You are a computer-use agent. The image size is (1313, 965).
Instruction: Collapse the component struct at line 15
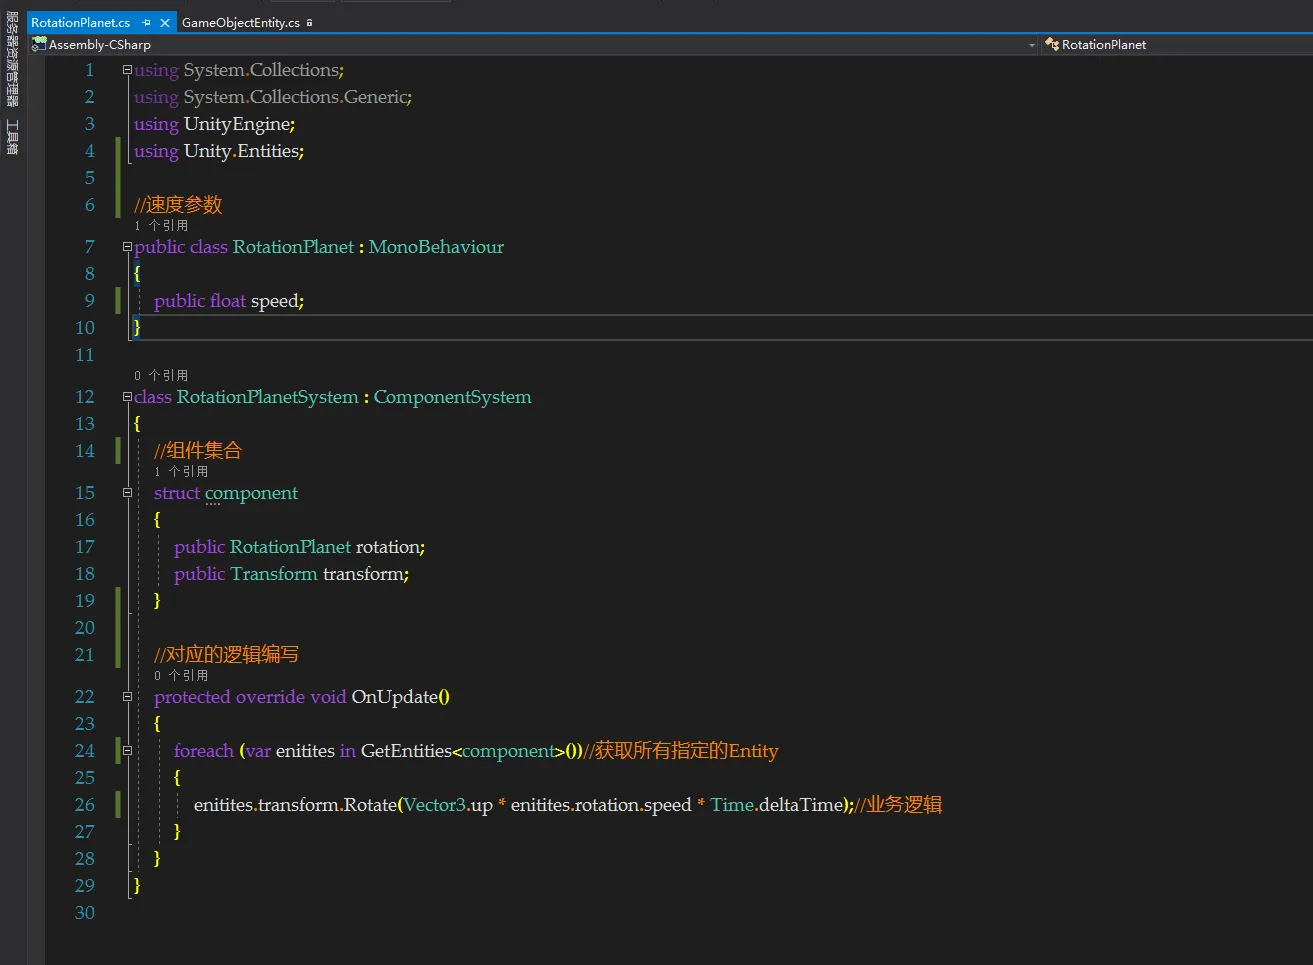coord(127,493)
